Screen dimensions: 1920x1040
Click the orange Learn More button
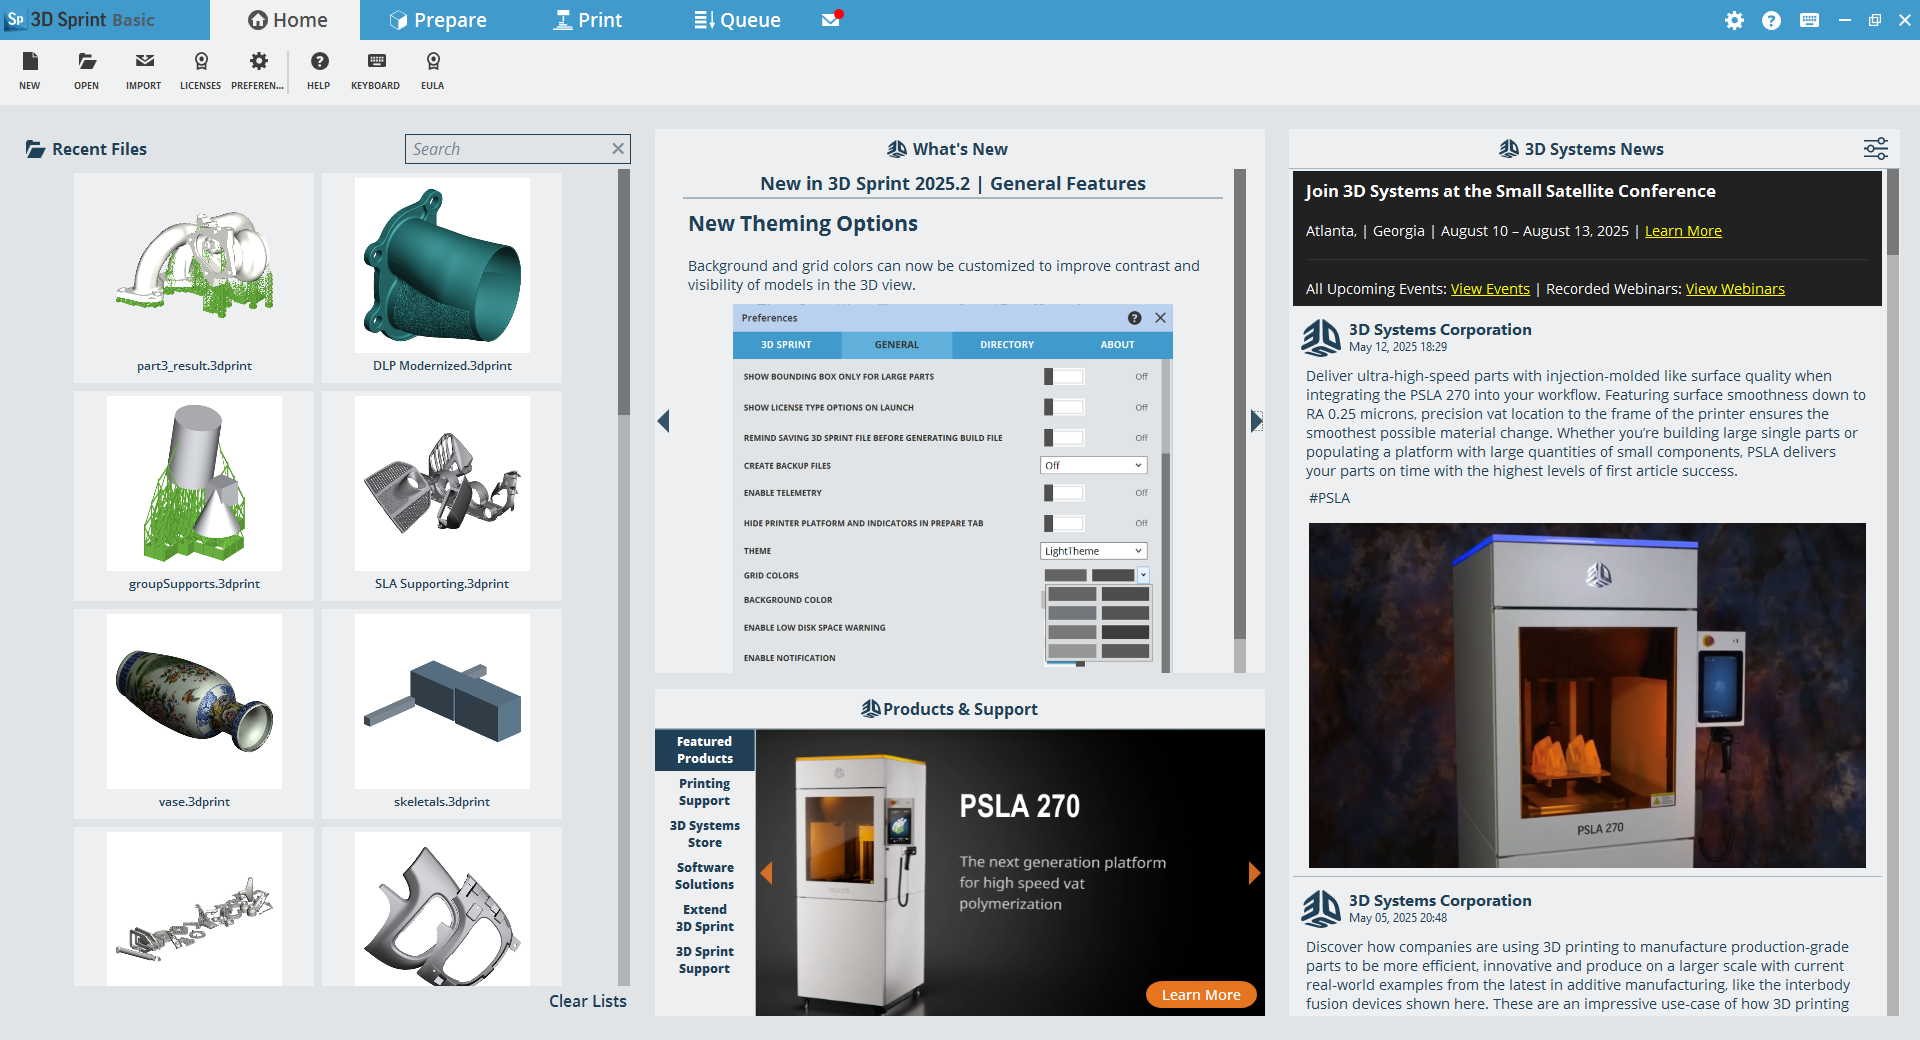tap(1200, 995)
